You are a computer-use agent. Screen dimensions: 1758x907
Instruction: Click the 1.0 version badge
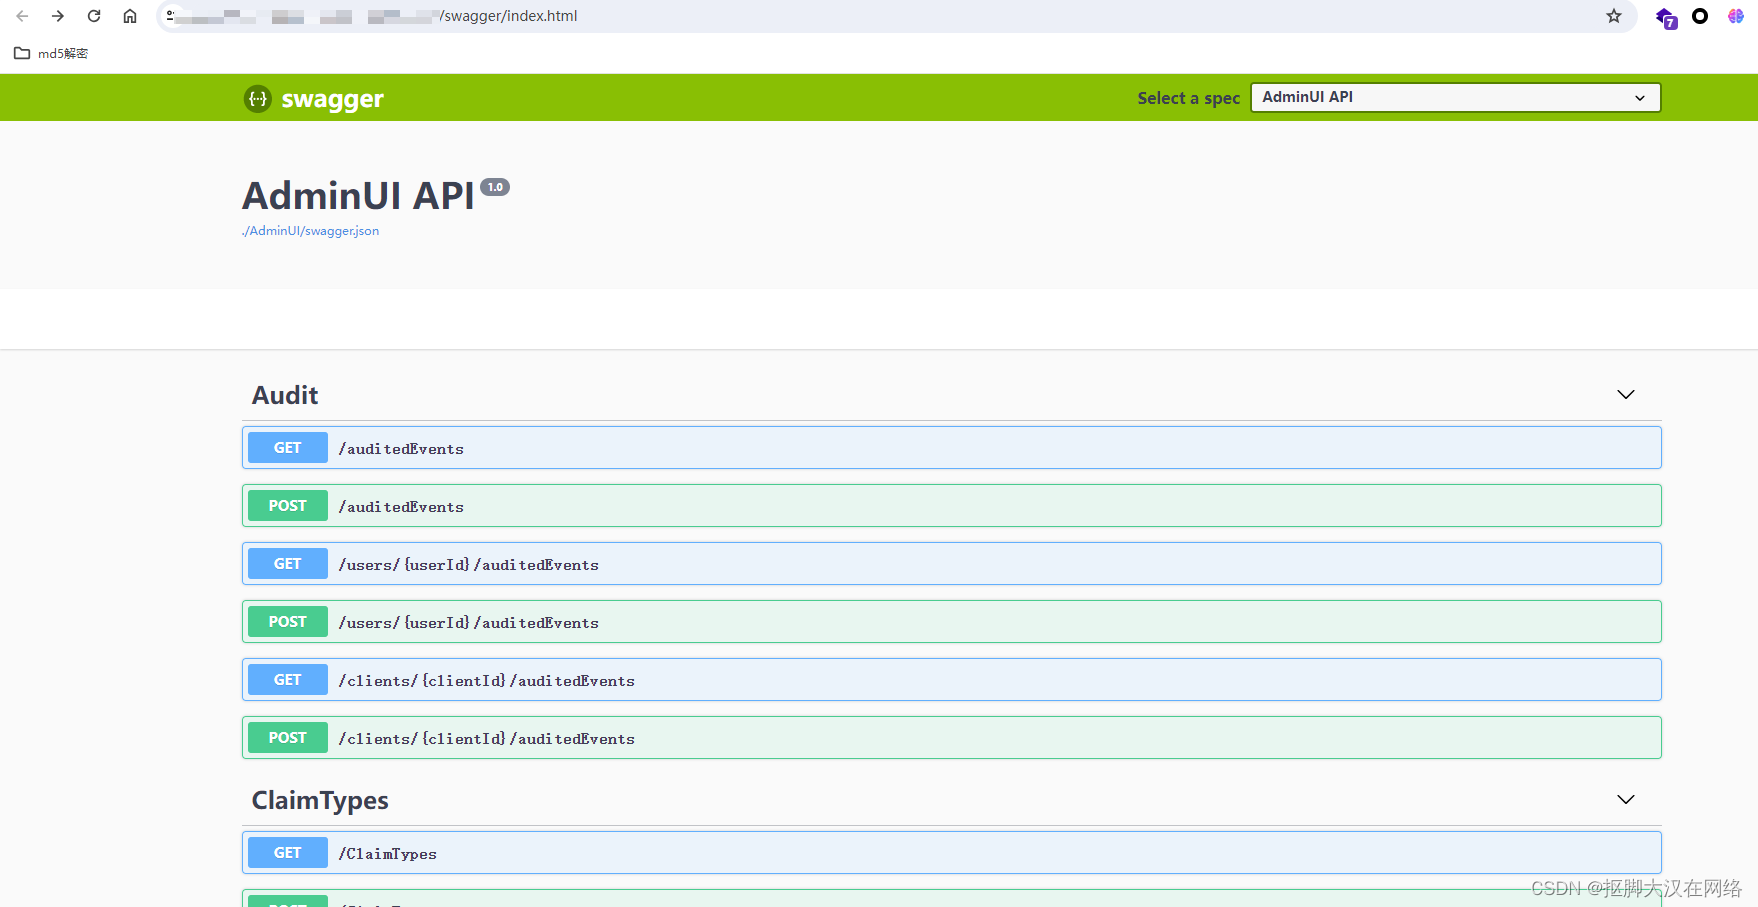point(495,187)
